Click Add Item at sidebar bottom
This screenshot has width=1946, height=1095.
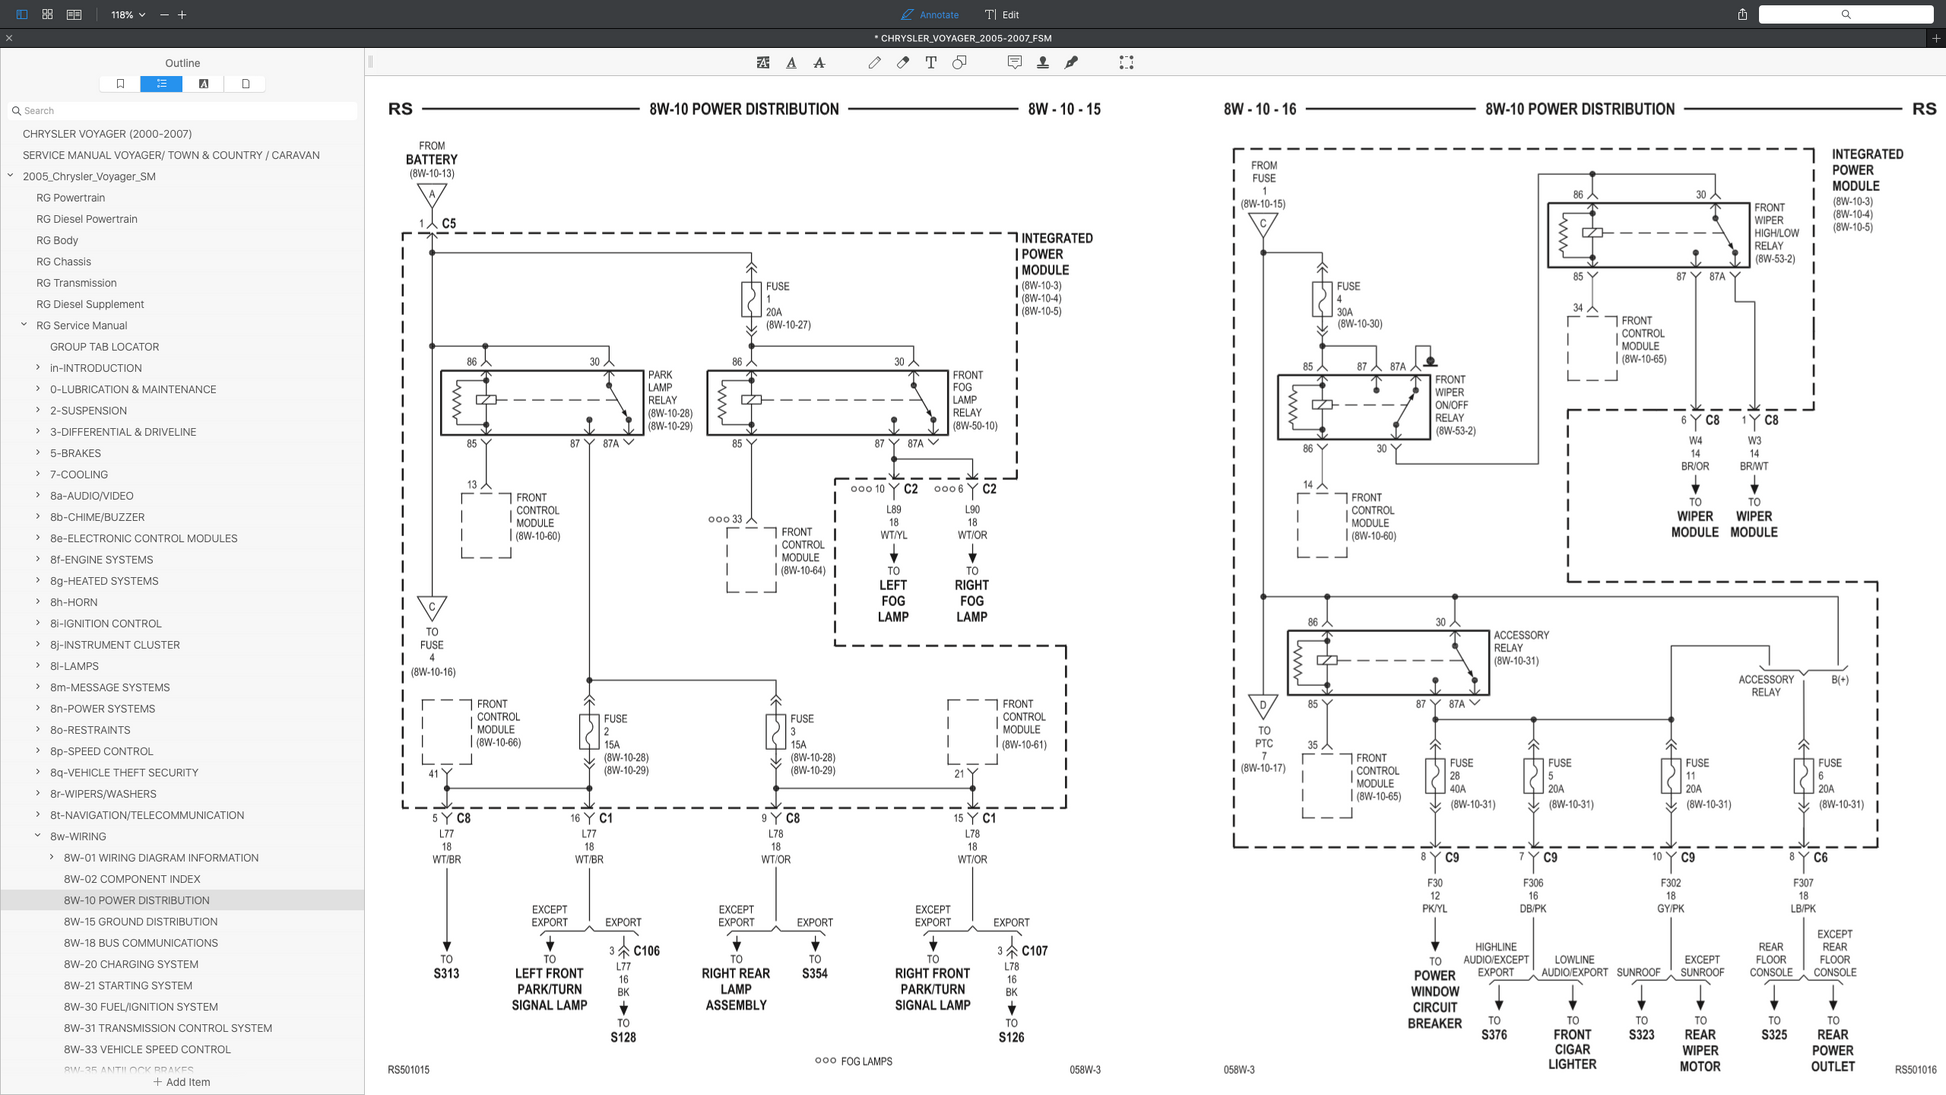(182, 1082)
